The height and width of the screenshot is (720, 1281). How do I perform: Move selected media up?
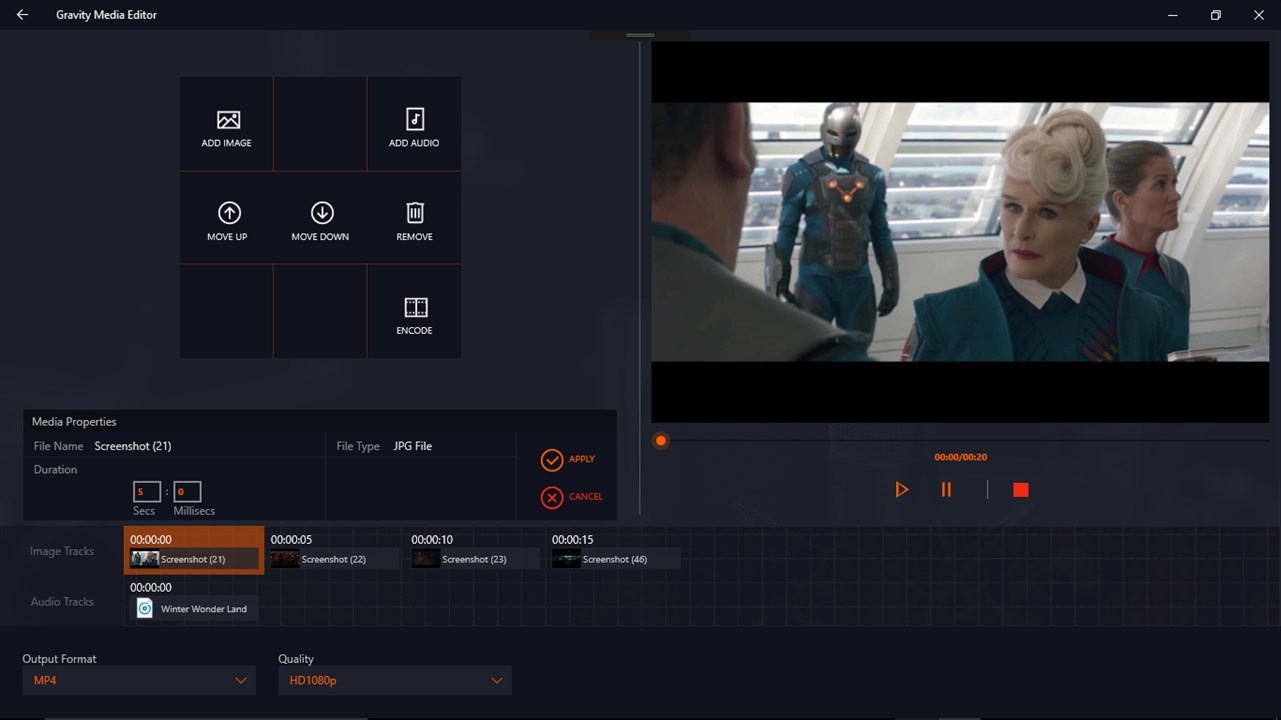click(x=229, y=213)
